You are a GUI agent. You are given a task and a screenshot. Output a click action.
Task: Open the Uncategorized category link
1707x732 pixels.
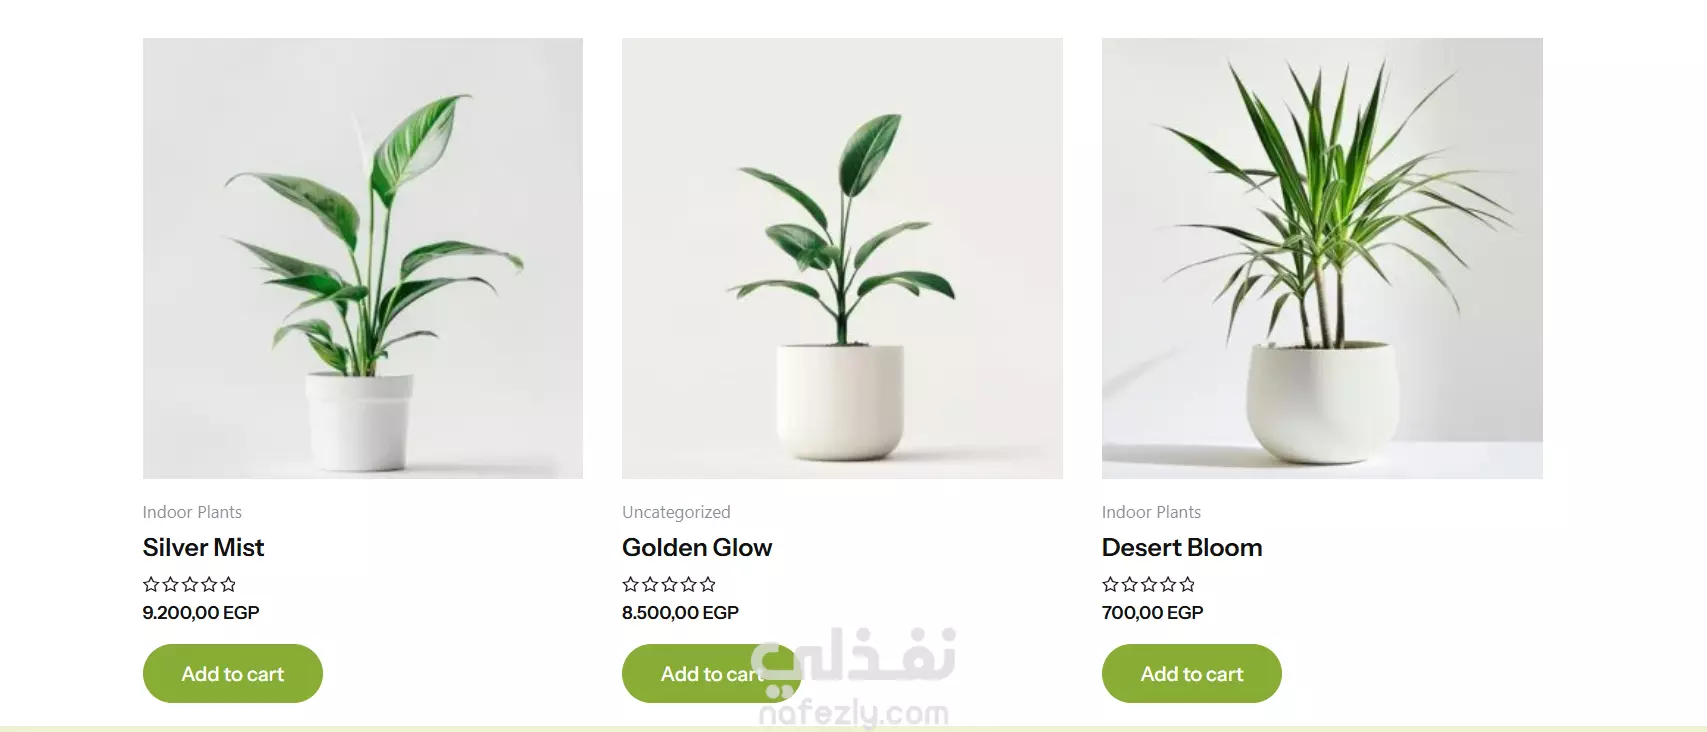(x=676, y=512)
